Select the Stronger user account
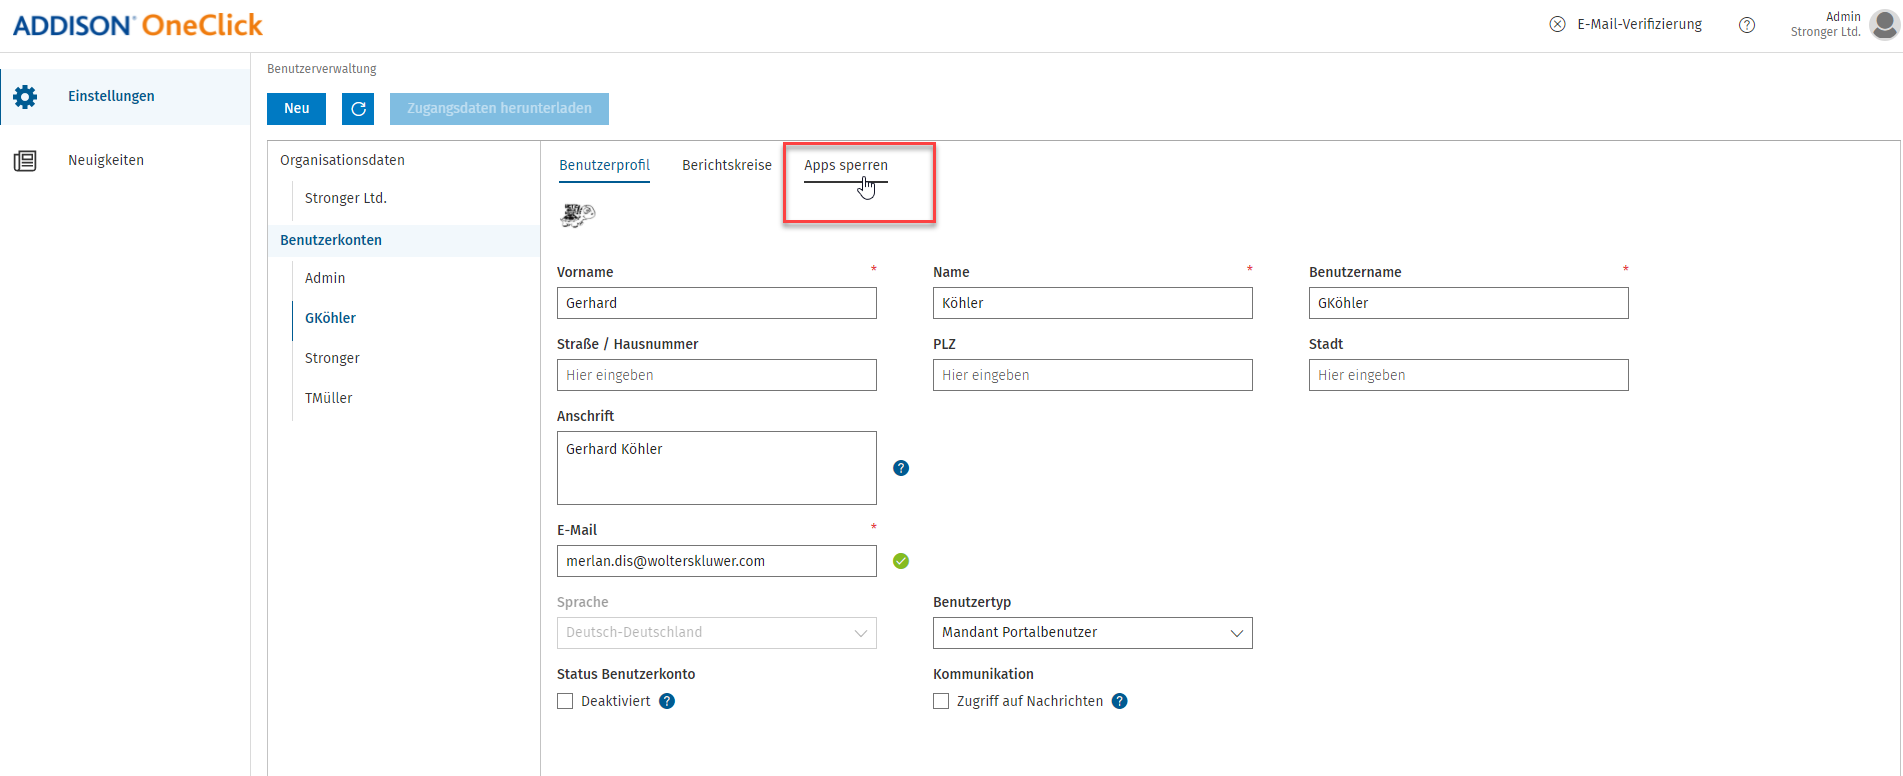Image resolution: width=1903 pixels, height=776 pixels. (332, 358)
